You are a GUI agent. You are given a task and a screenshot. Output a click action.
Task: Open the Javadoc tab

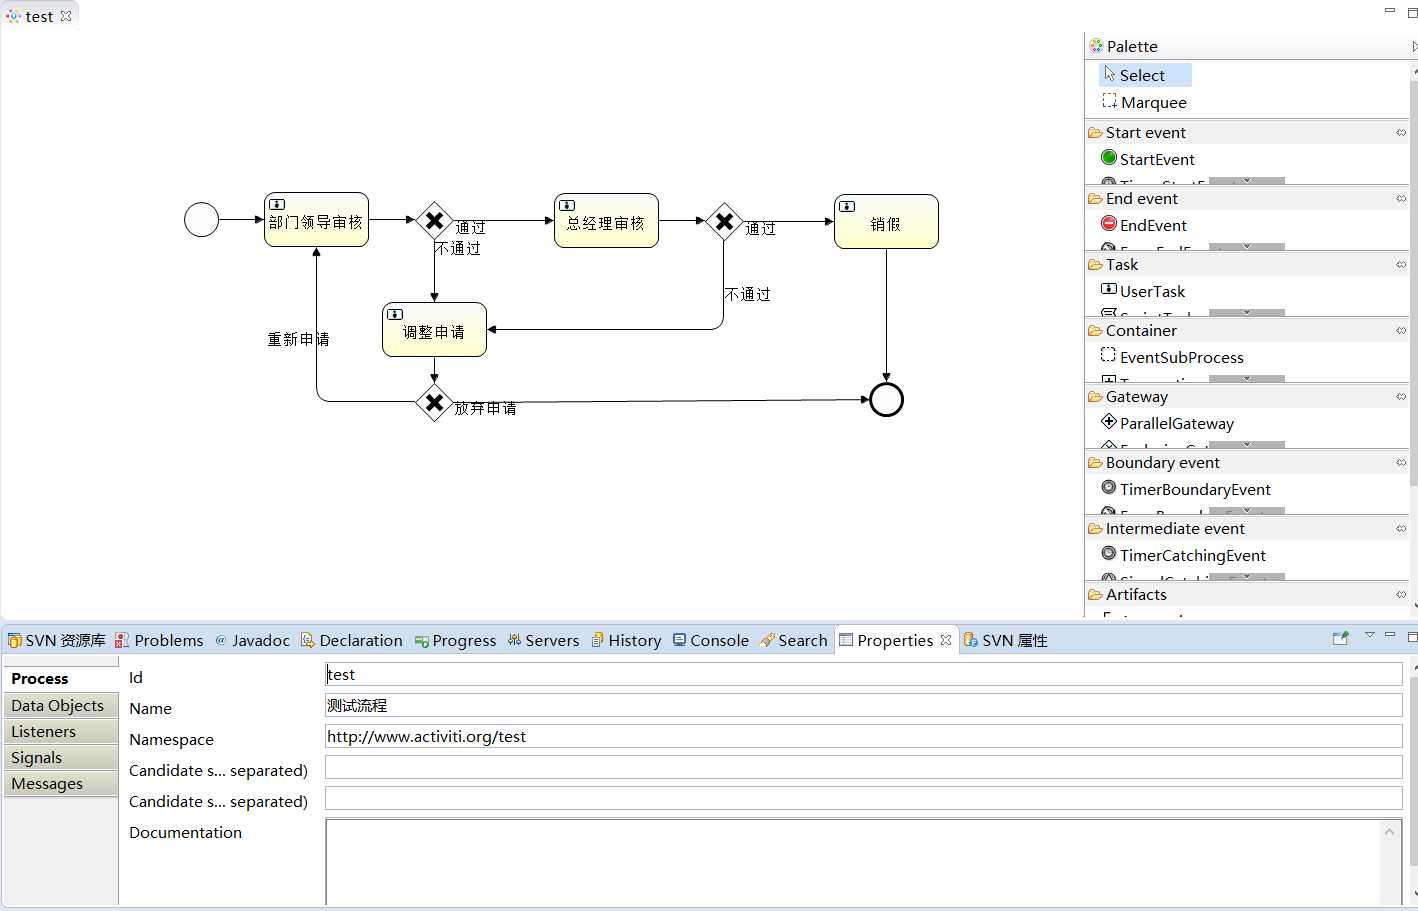[x=252, y=640]
